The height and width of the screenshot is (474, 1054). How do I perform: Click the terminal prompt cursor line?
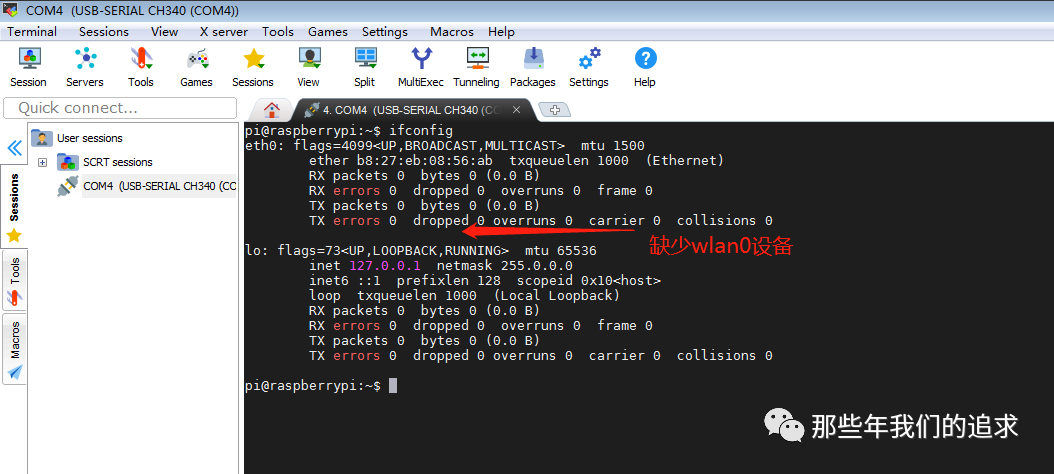(321, 386)
